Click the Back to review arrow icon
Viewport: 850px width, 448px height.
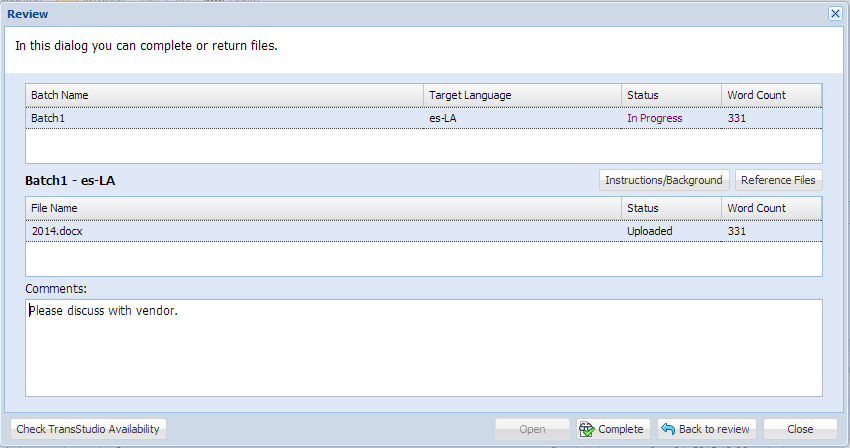point(668,429)
